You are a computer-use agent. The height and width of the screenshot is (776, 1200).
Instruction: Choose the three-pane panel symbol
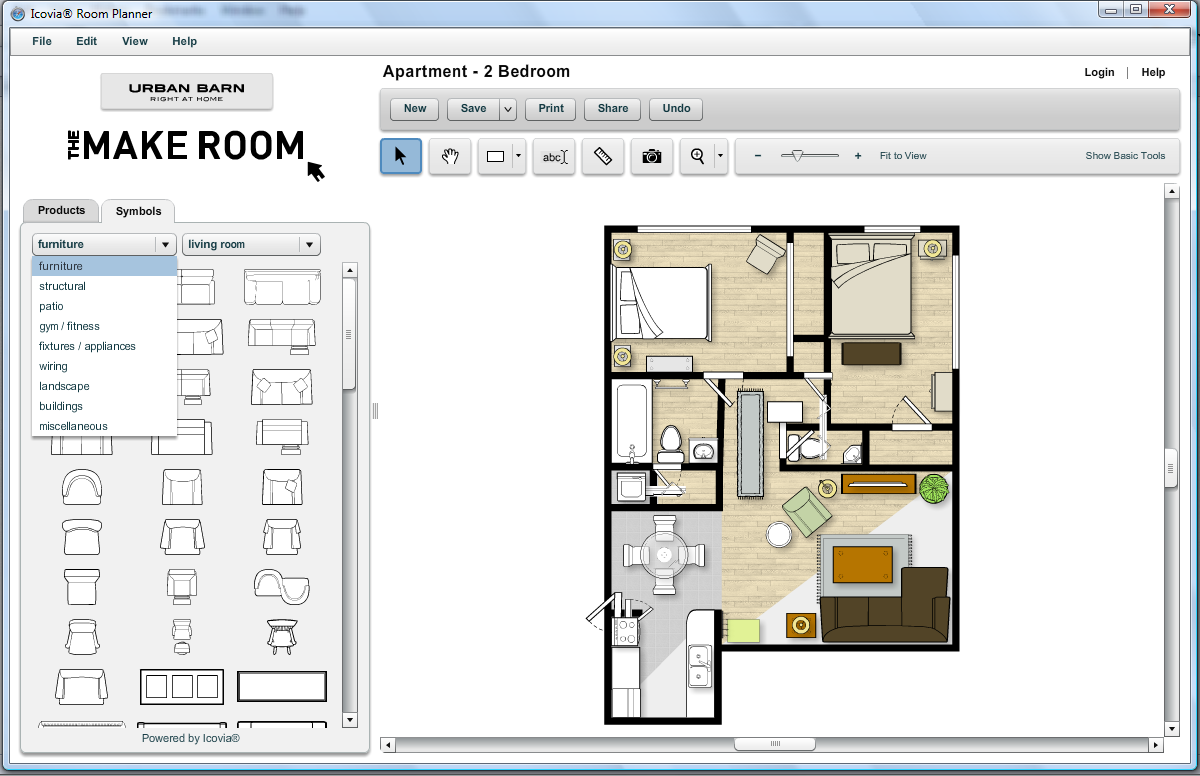[x=181, y=686]
